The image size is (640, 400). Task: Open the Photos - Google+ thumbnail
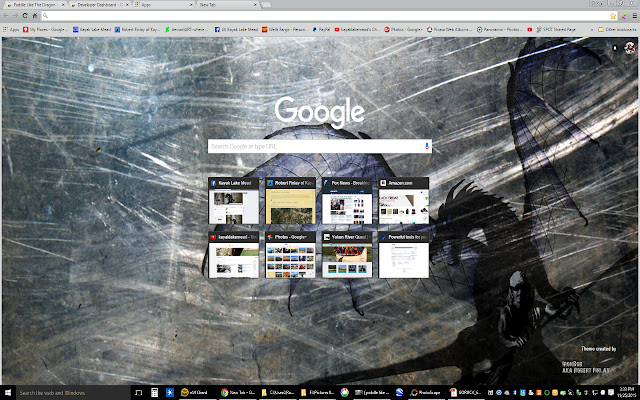pos(290,255)
